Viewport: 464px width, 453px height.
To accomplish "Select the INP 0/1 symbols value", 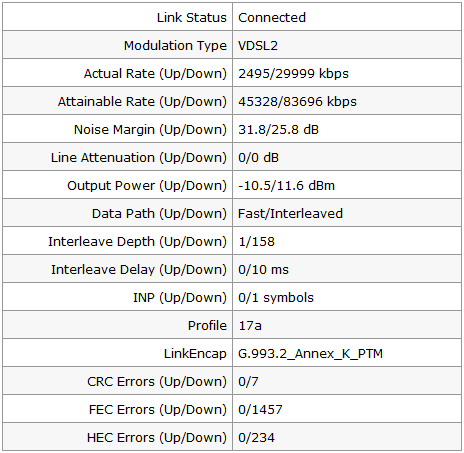I will click(x=276, y=298).
